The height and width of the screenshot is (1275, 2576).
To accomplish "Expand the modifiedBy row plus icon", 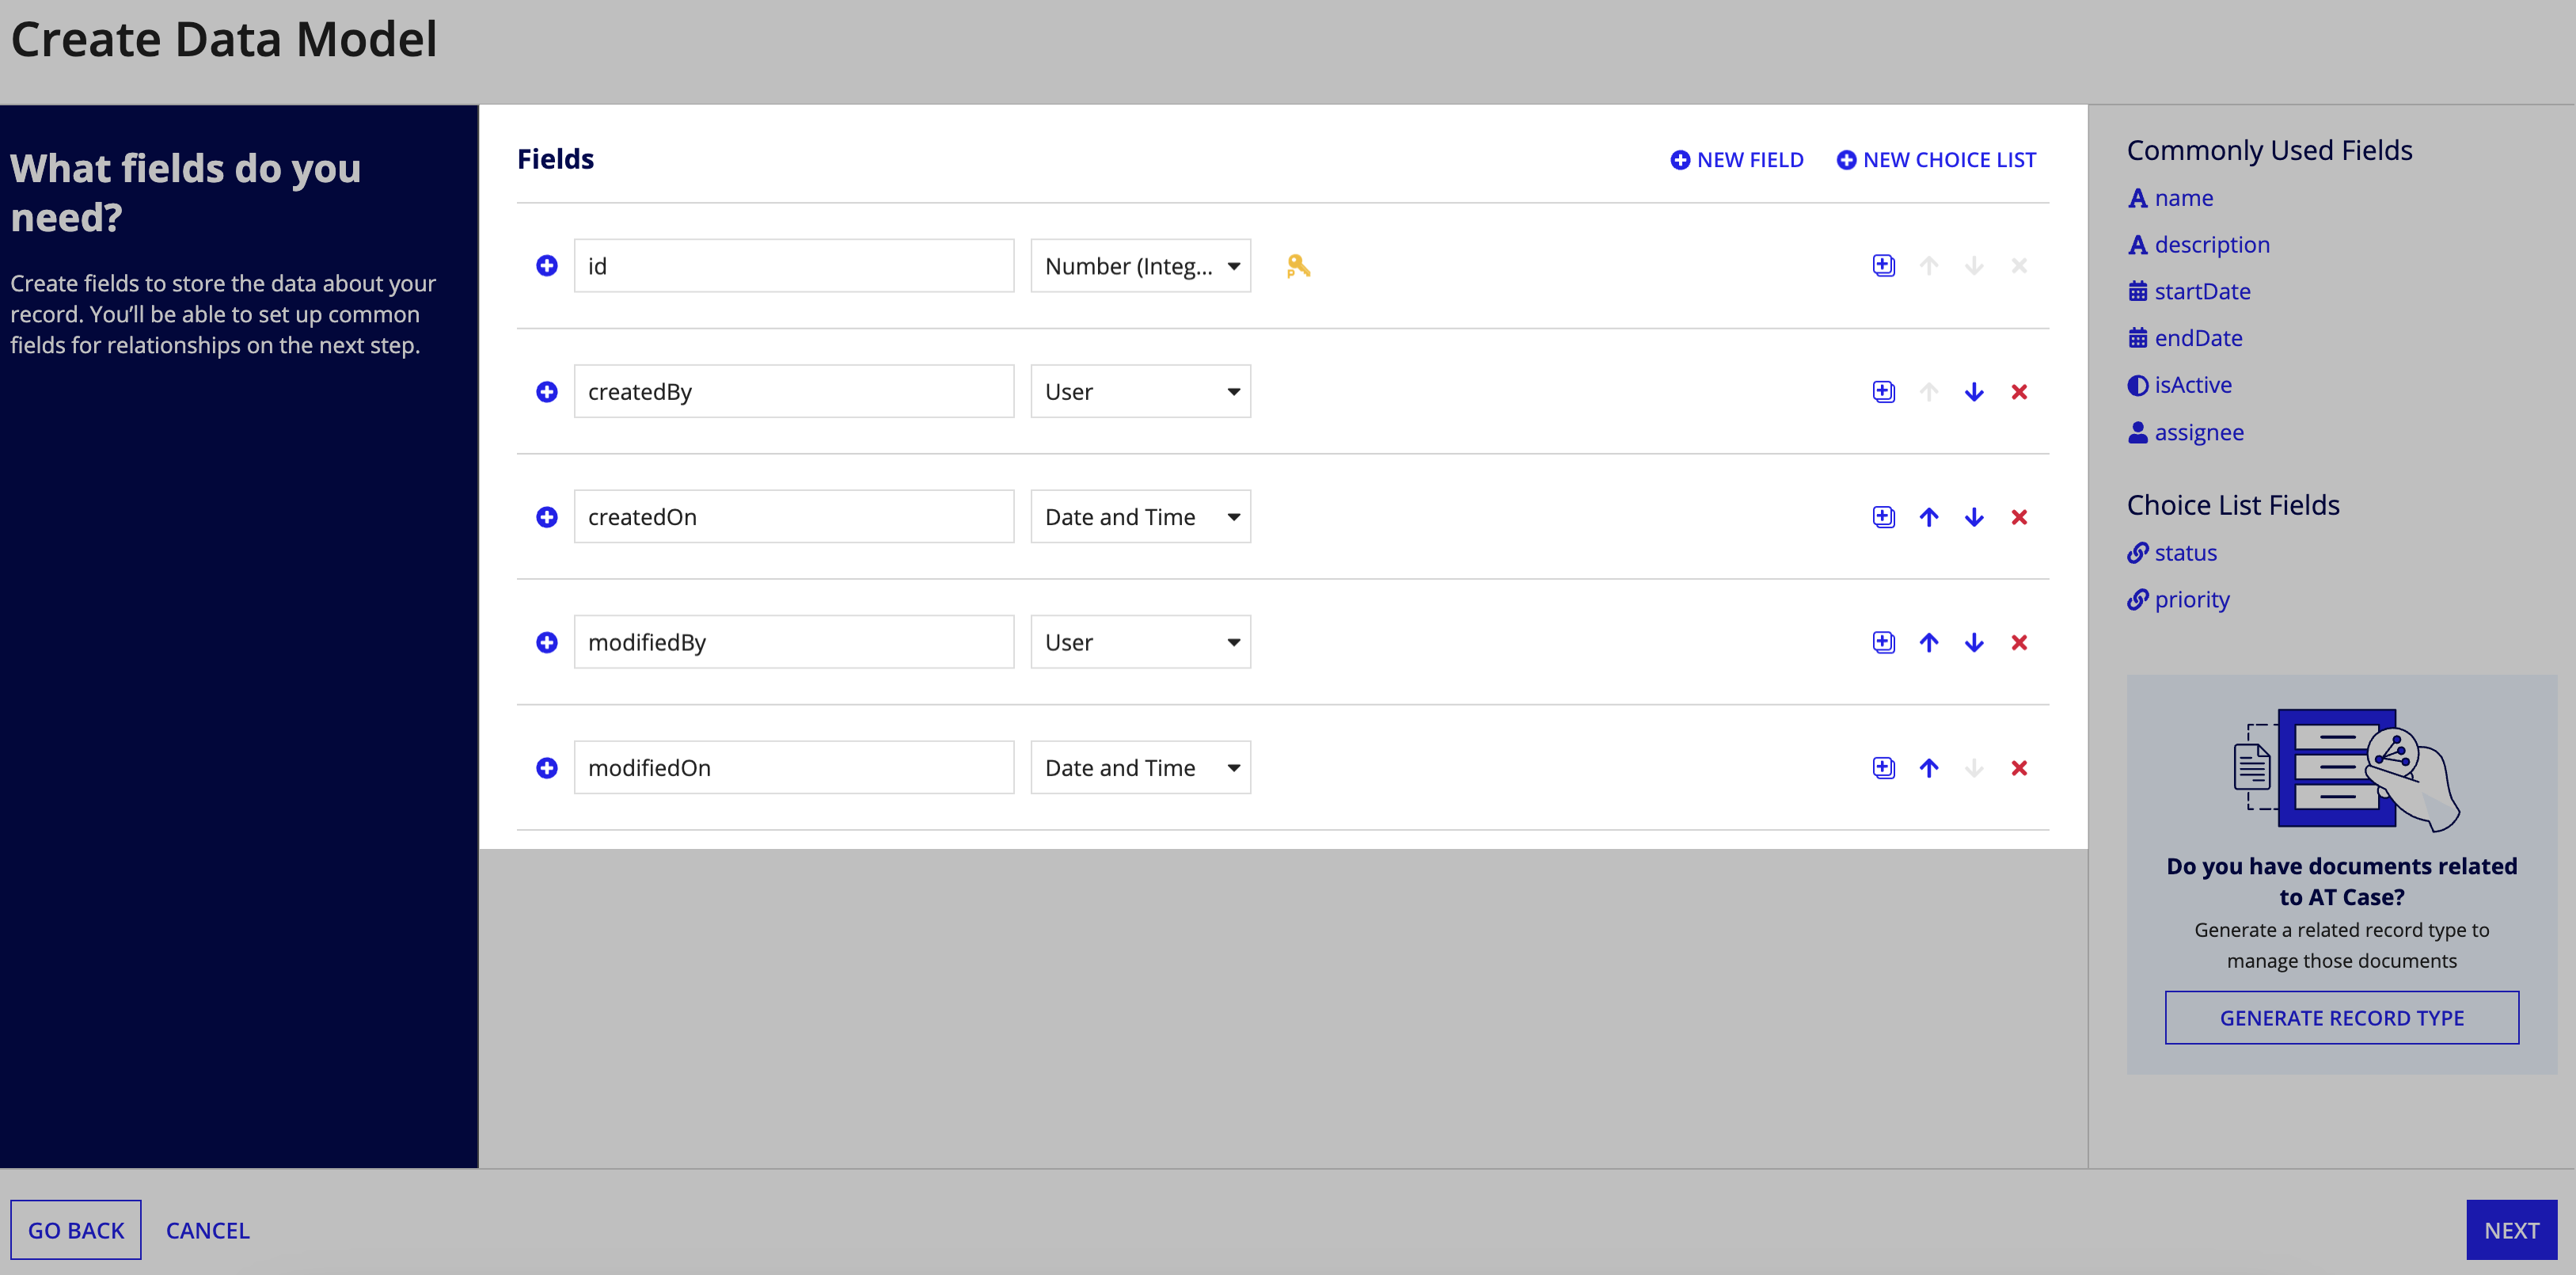I will (x=546, y=642).
